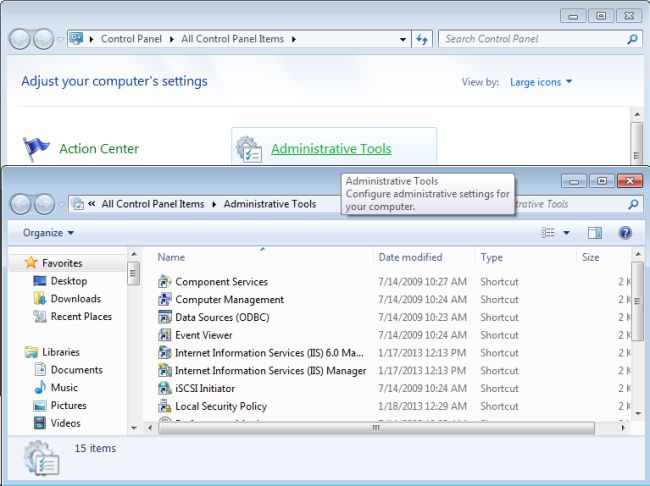The width and height of the screenshot is (650, 486).
Task: Select the Component Services name text
Action: coord(221,282)
